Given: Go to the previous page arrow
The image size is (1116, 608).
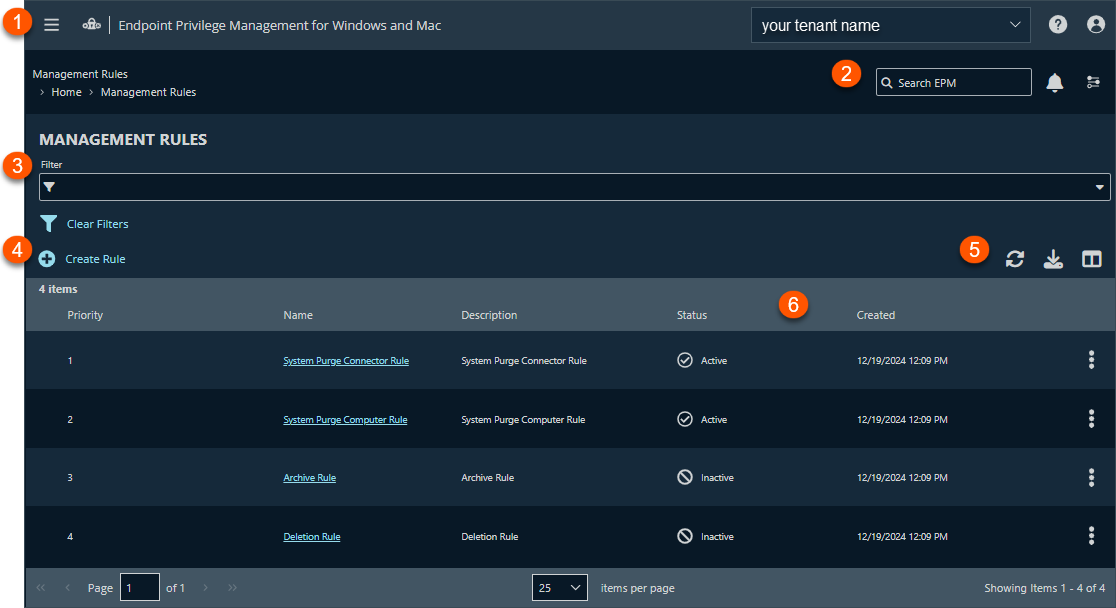Looking at the screenshot, I should 68,587.
